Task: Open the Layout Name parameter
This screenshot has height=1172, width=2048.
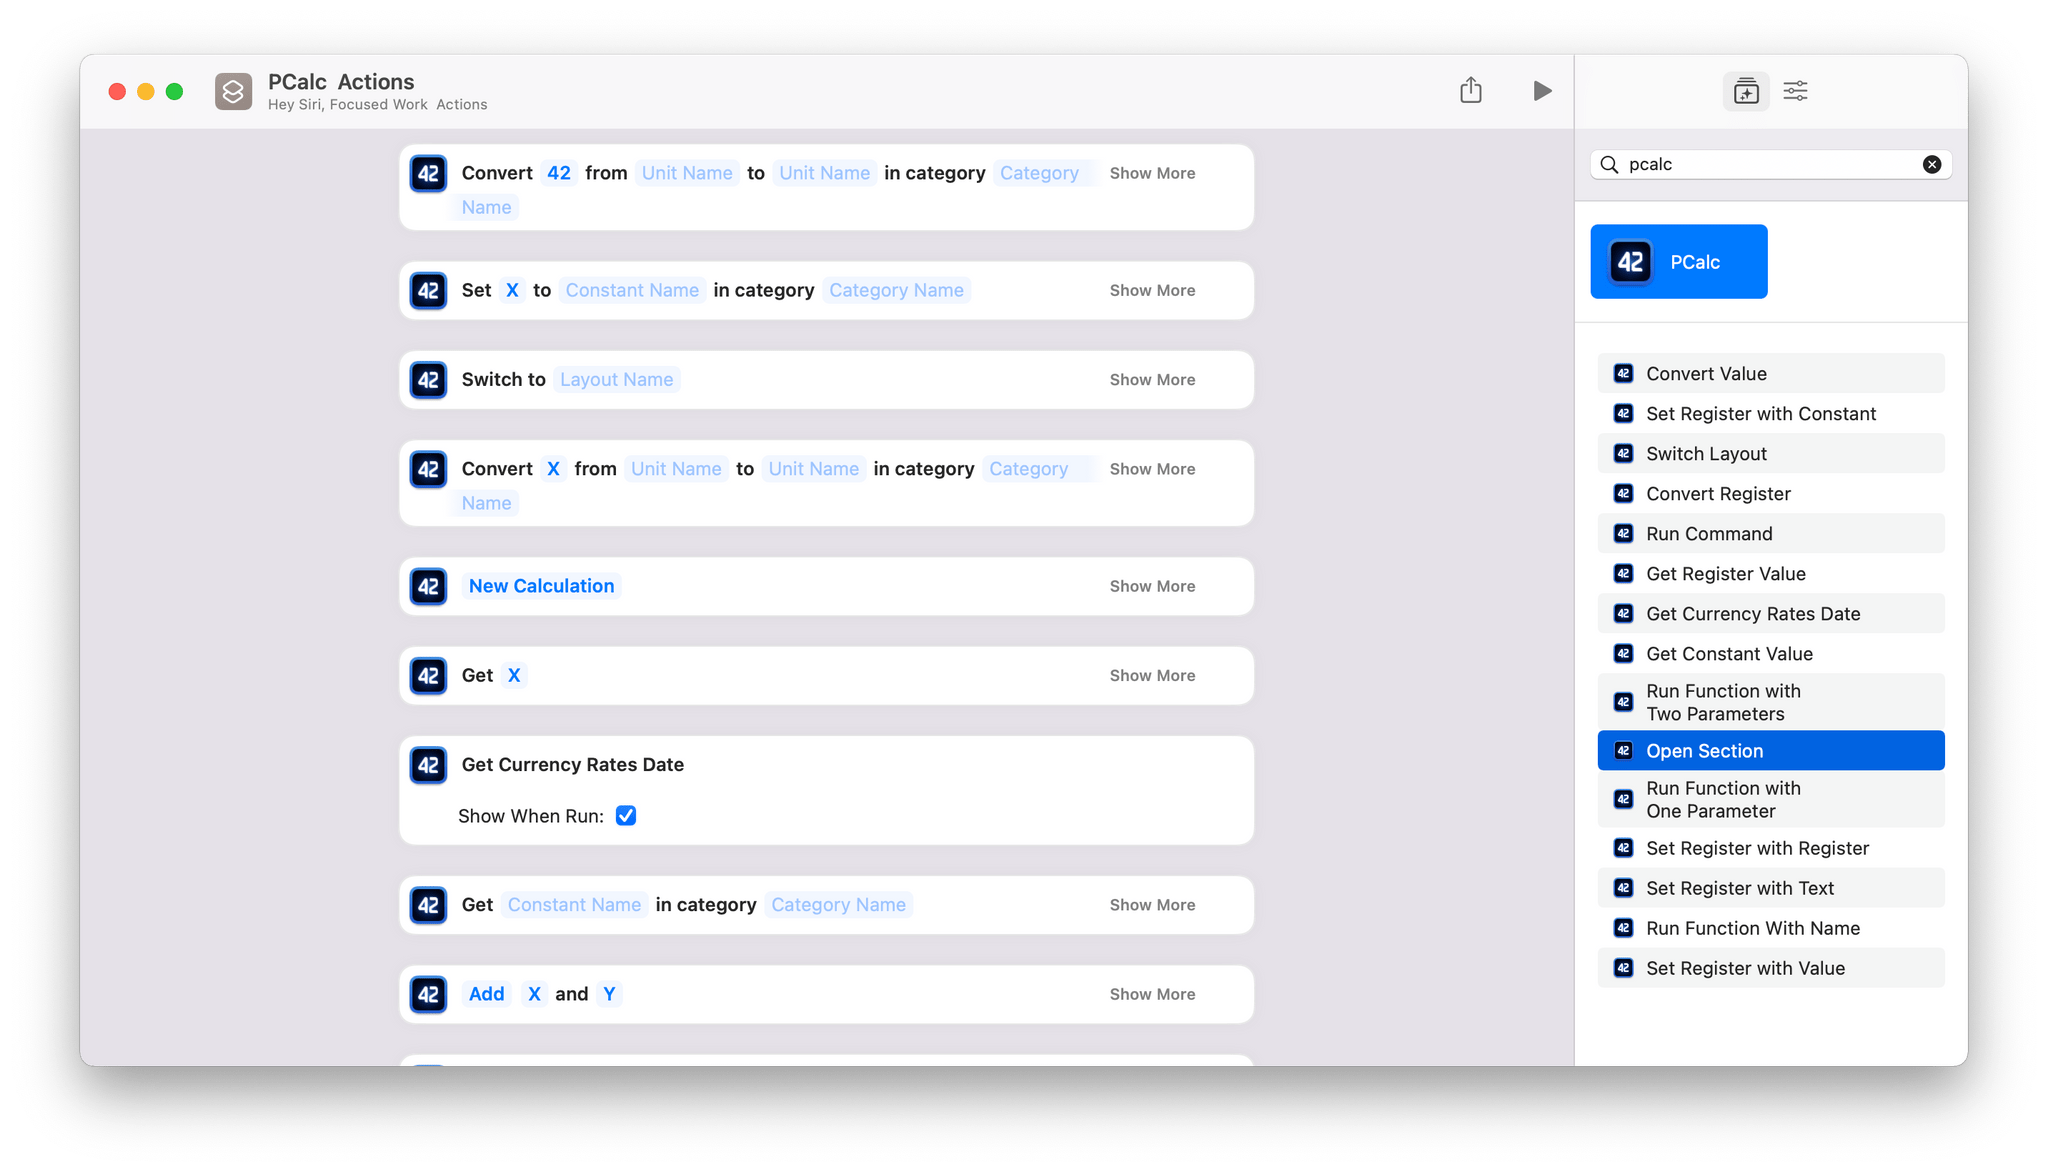Action: pos(616,379)
